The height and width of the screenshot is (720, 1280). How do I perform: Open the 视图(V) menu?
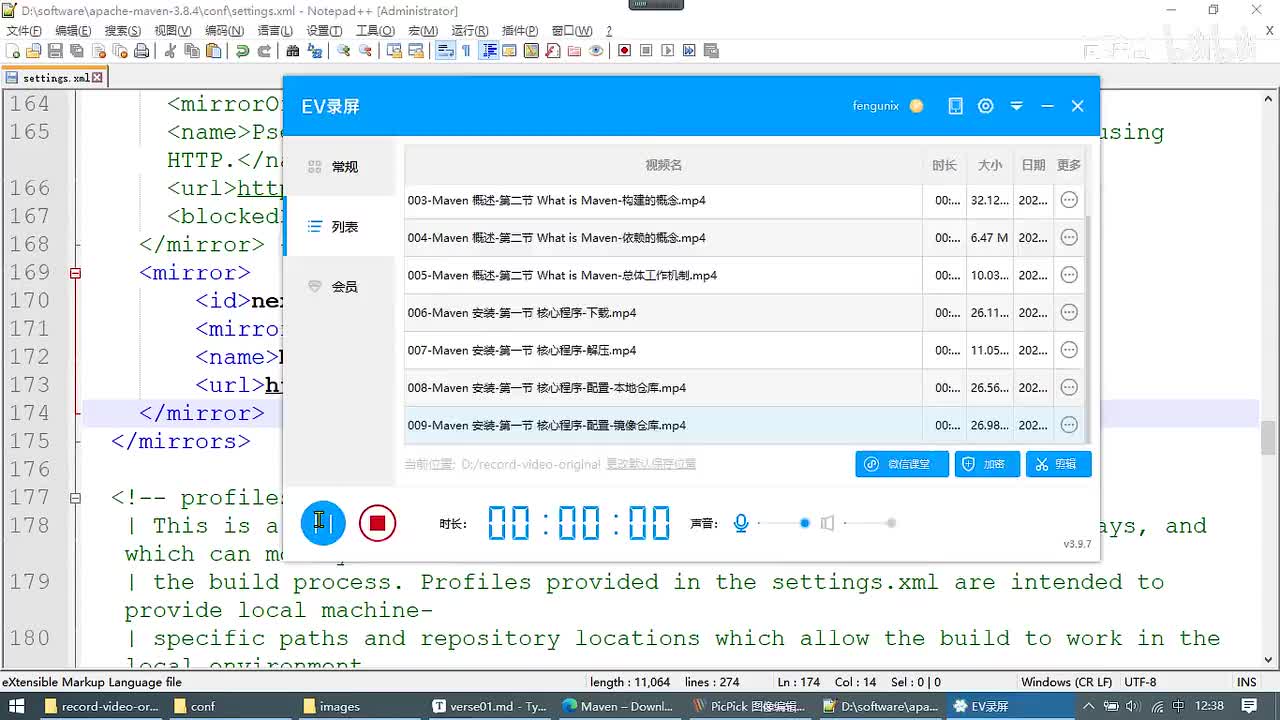pyautogui.click(x=173, y=31)
